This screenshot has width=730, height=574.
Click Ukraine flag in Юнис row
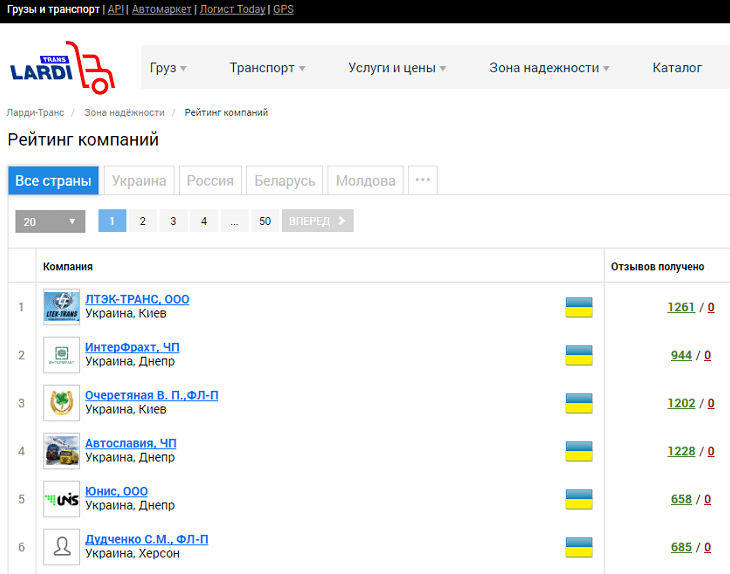[579, 499]
